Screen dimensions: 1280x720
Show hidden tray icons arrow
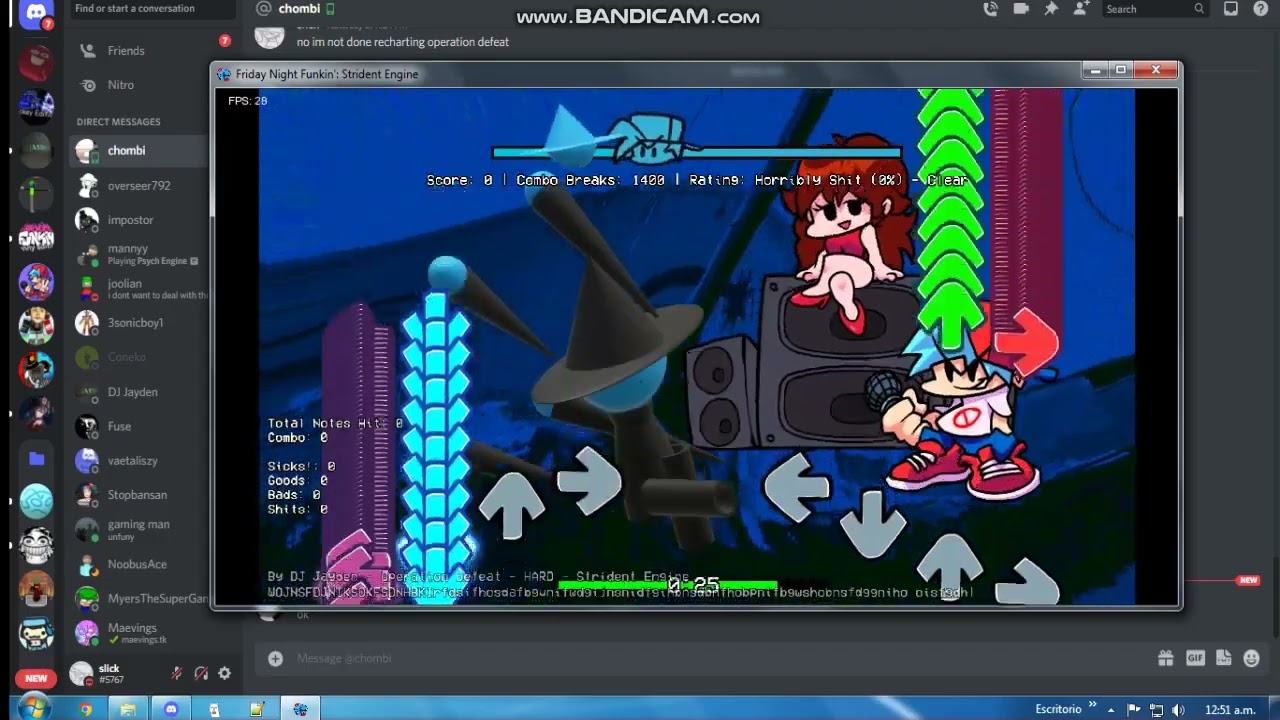[1111, 710]
